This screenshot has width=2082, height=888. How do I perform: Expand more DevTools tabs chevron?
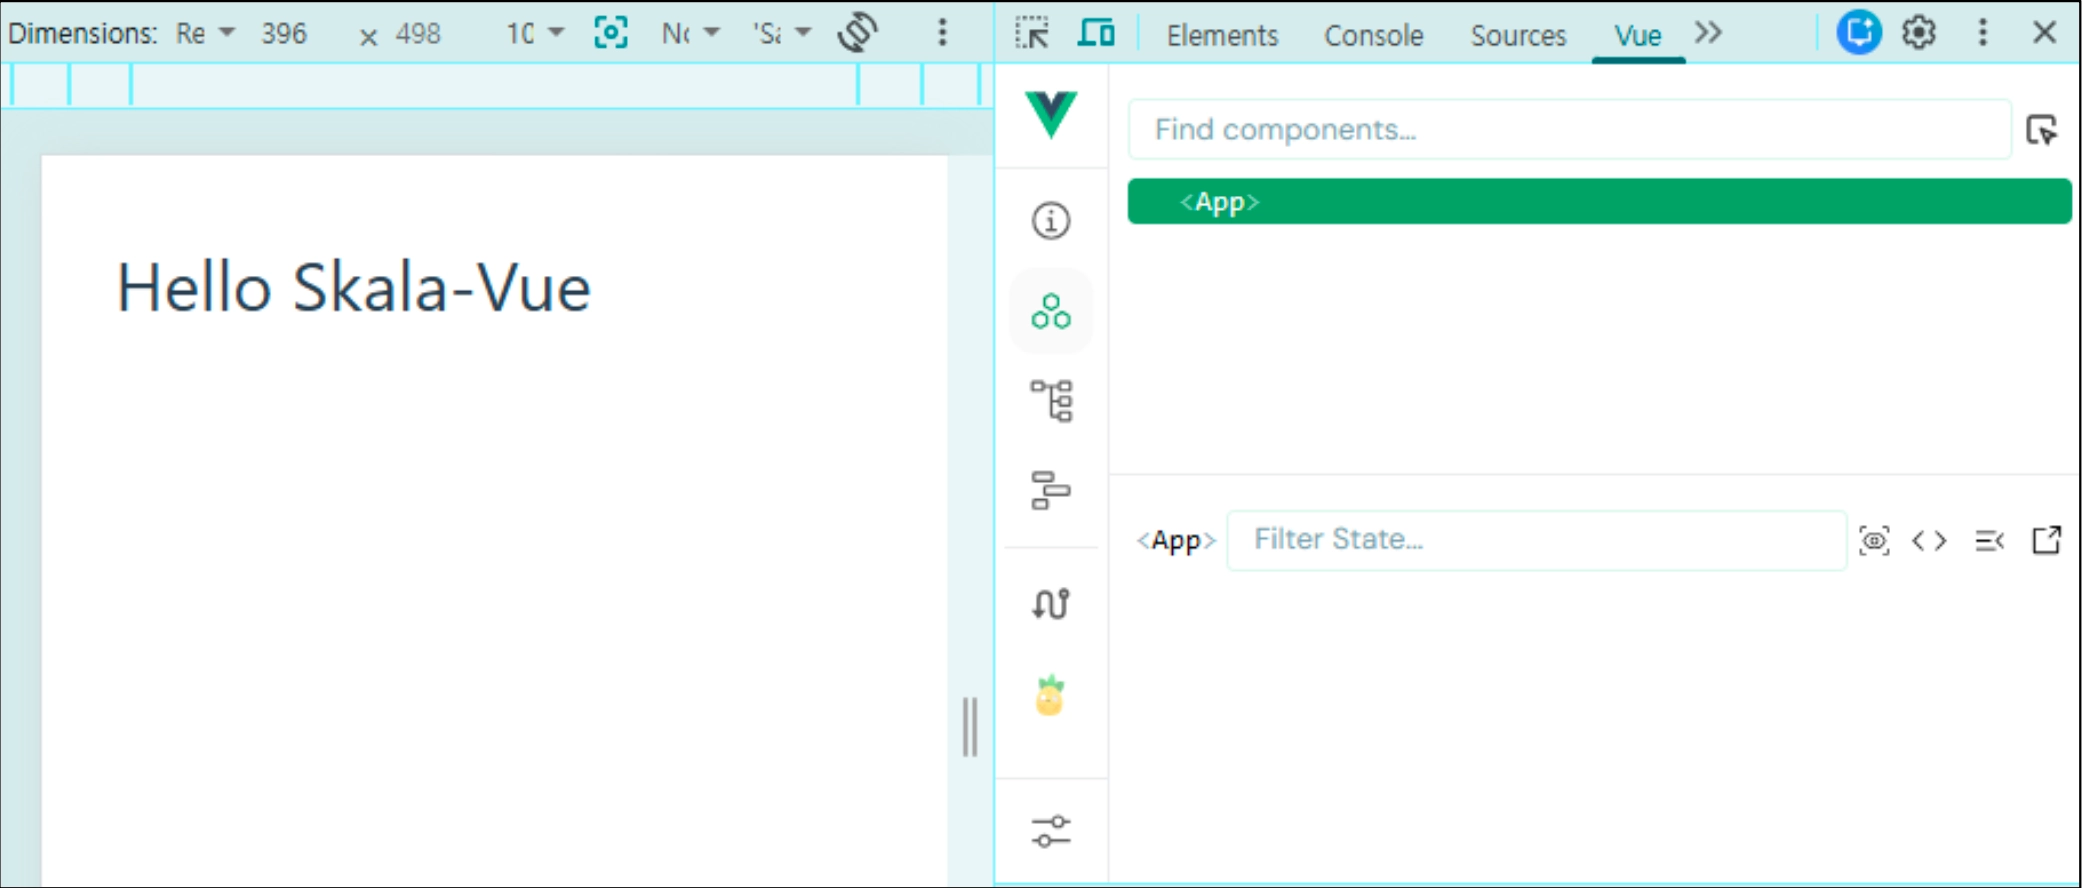[x=1709, y=33]
